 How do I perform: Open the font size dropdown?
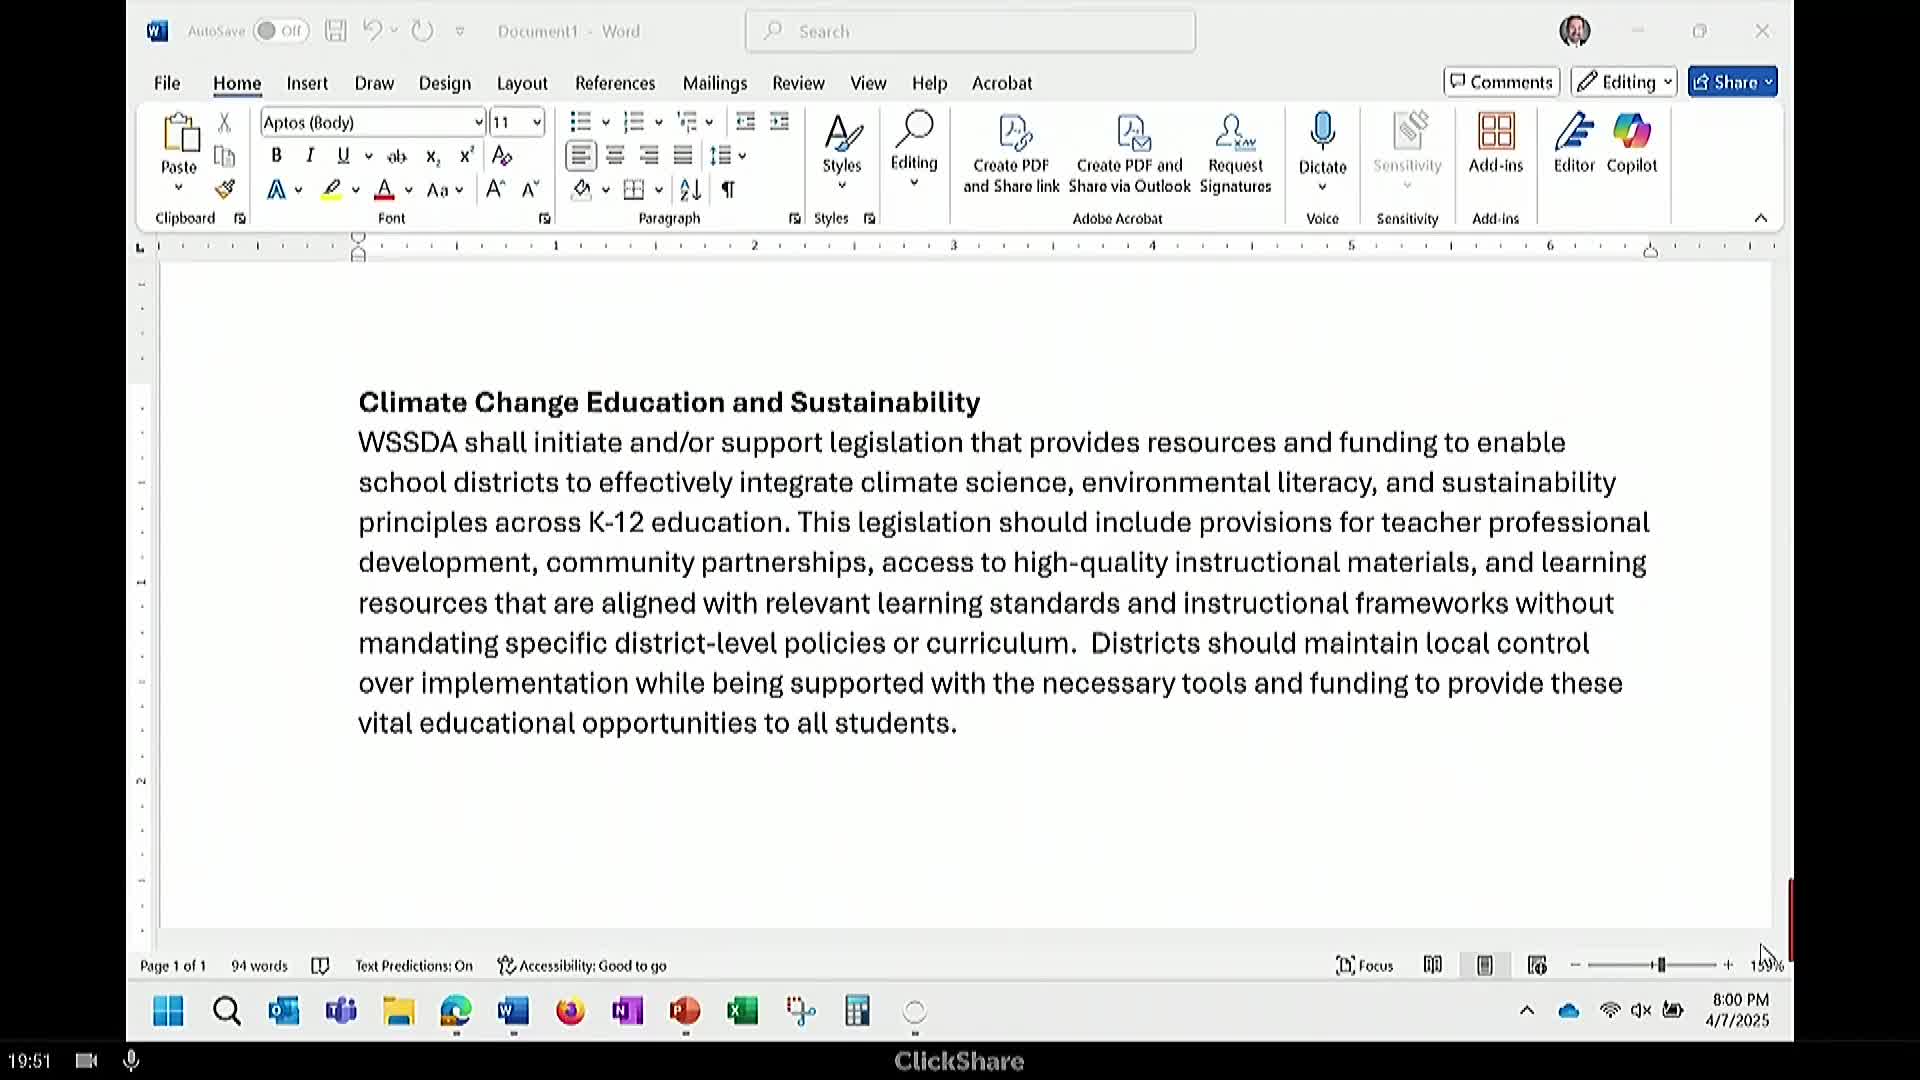(537, 123)
